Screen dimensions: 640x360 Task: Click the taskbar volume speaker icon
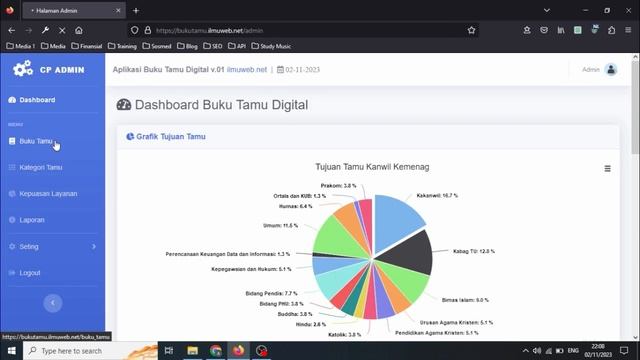537,351
